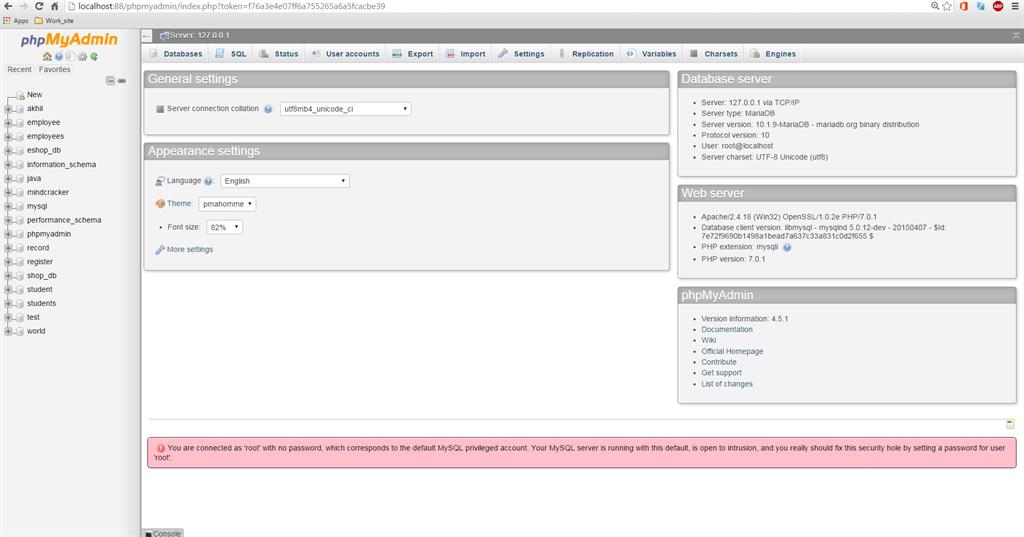Expand the eshop_db database node
The height and width of the screenshot is (537, 1024).
pyautogui.click(x=8, y=150)
